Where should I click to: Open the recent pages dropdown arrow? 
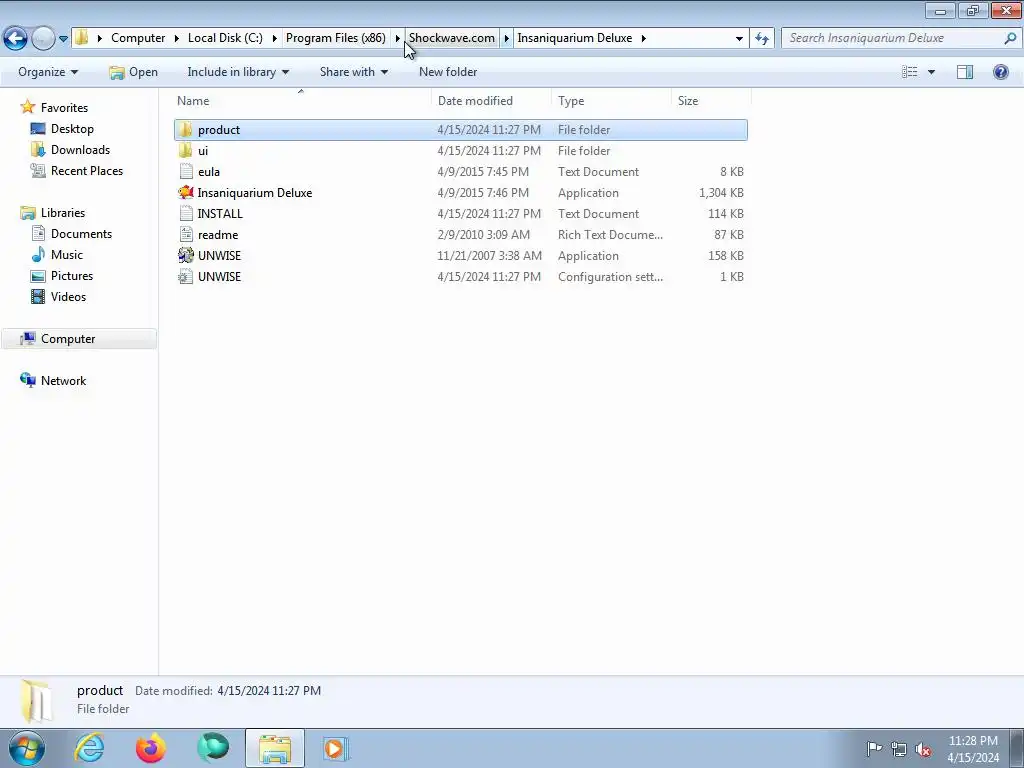[63, 39]
